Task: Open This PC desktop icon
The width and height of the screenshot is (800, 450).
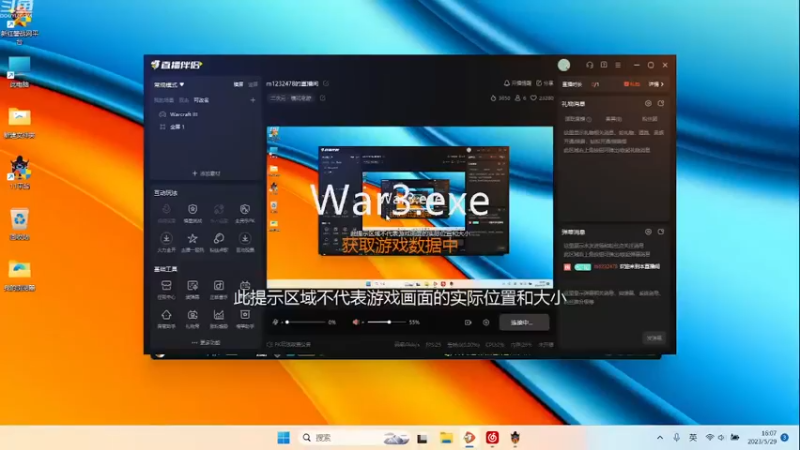Action: pyautogui.click(x=19, y=72)
